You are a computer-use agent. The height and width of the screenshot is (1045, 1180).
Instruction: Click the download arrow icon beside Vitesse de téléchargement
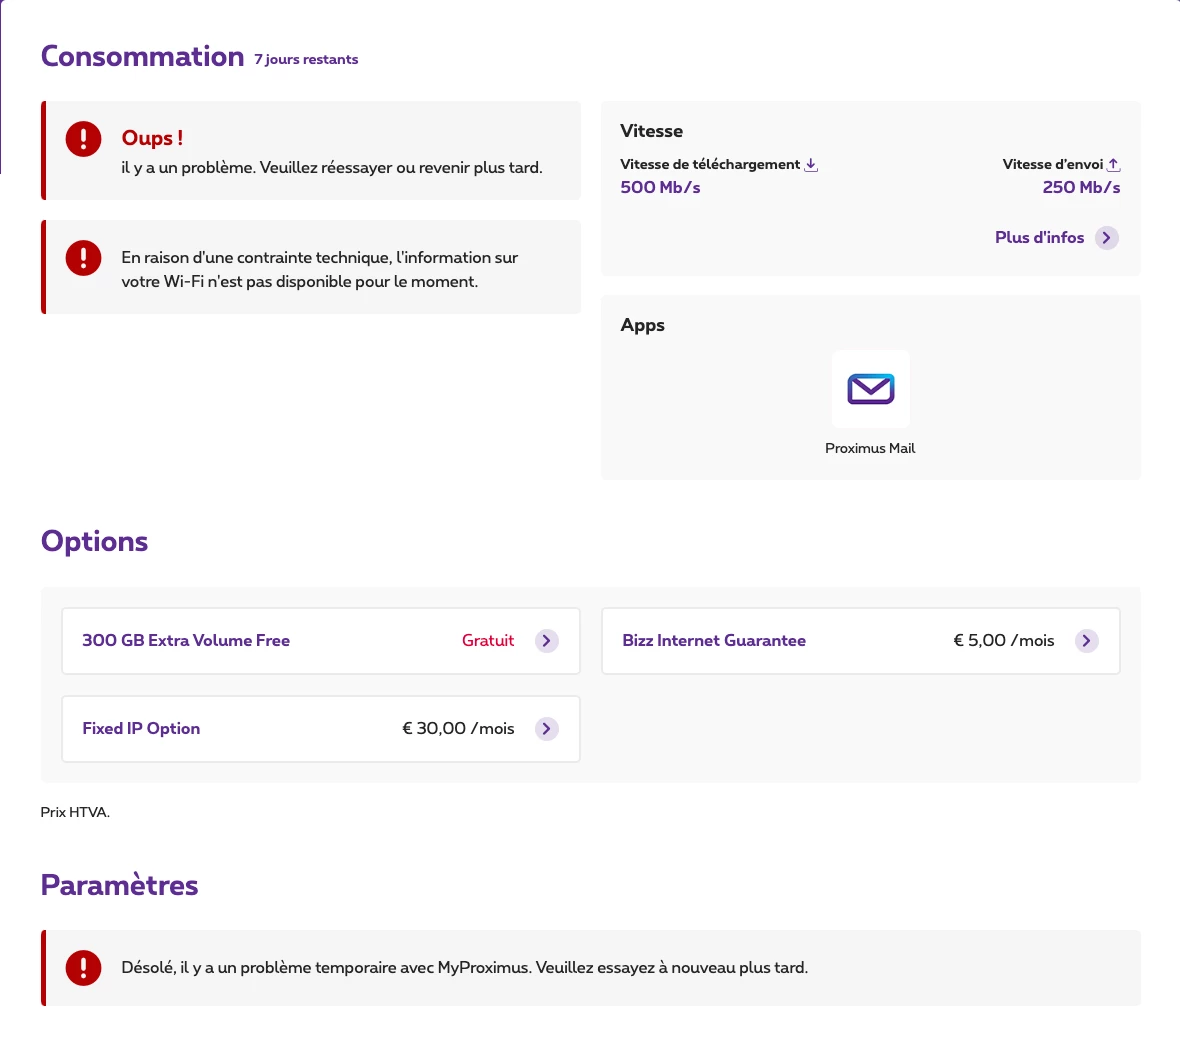click(811, 165)
